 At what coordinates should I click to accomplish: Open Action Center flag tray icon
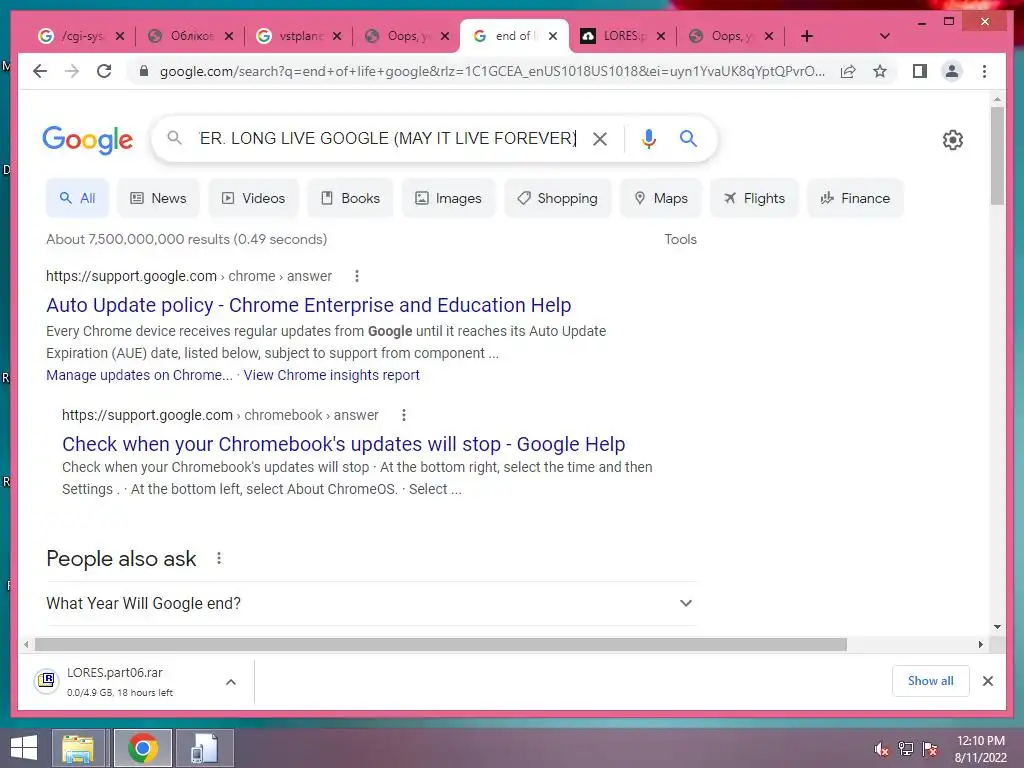point(930,749)
